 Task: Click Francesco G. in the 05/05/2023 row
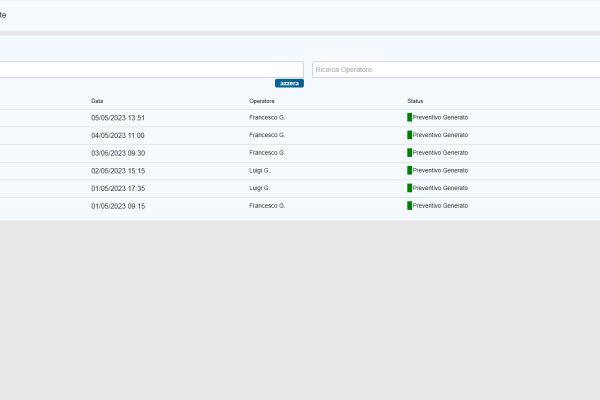pyautogui.click(x=267, y=118)
